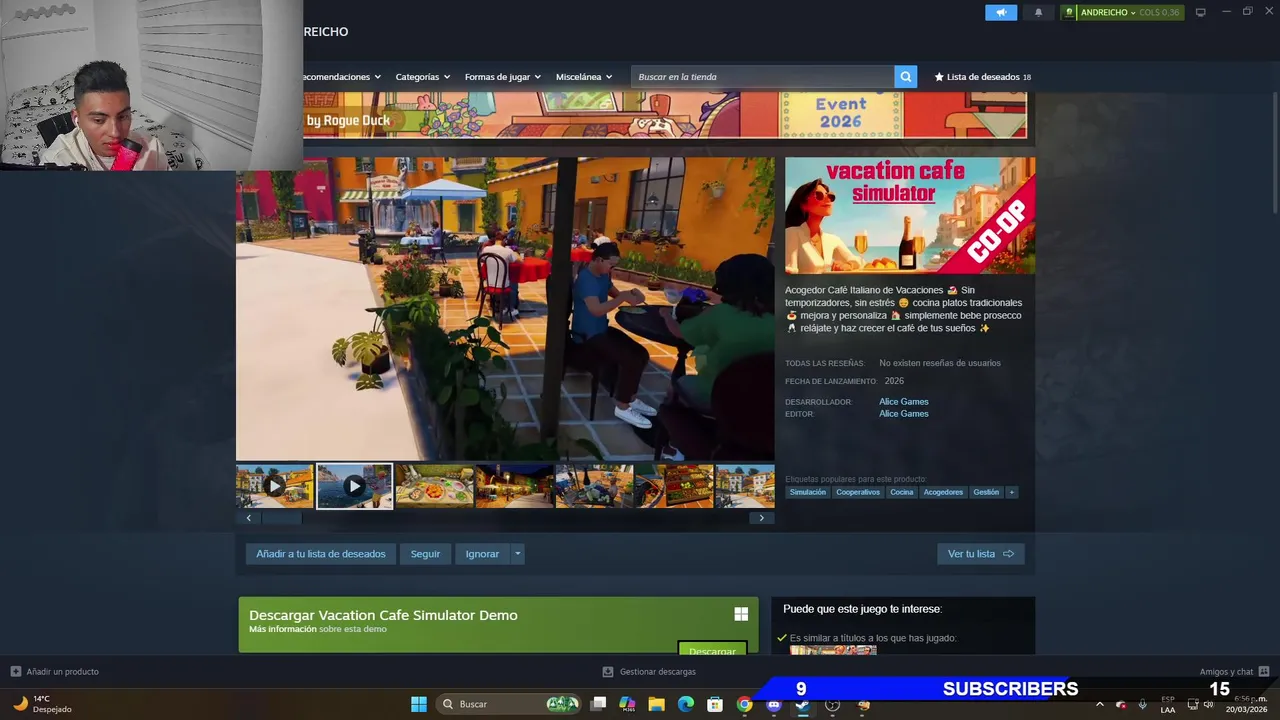The image size is (1280, 720).
Task: Open the Steam announcements megaphone button
Action: [1001, 12]
